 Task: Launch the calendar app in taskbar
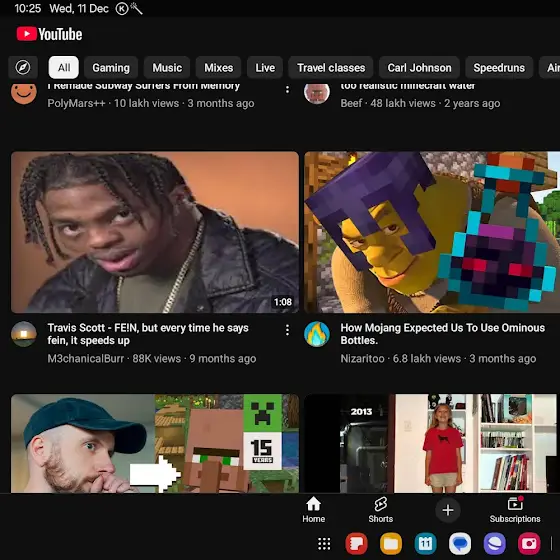(425, 544)
